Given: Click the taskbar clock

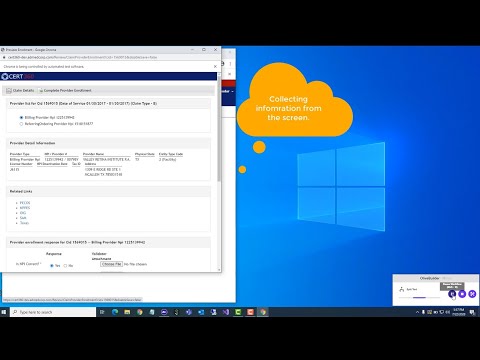Looking at the screenshot, I should 459,312.
